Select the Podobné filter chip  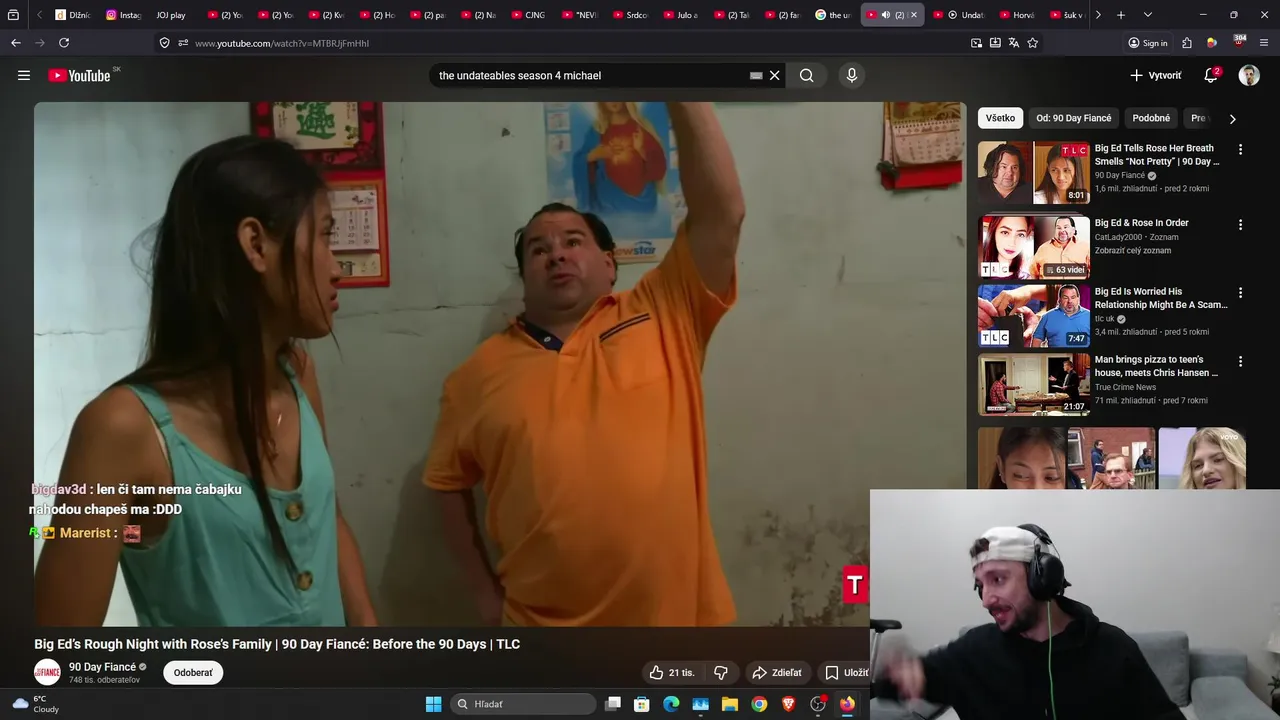click(1151, 118)
